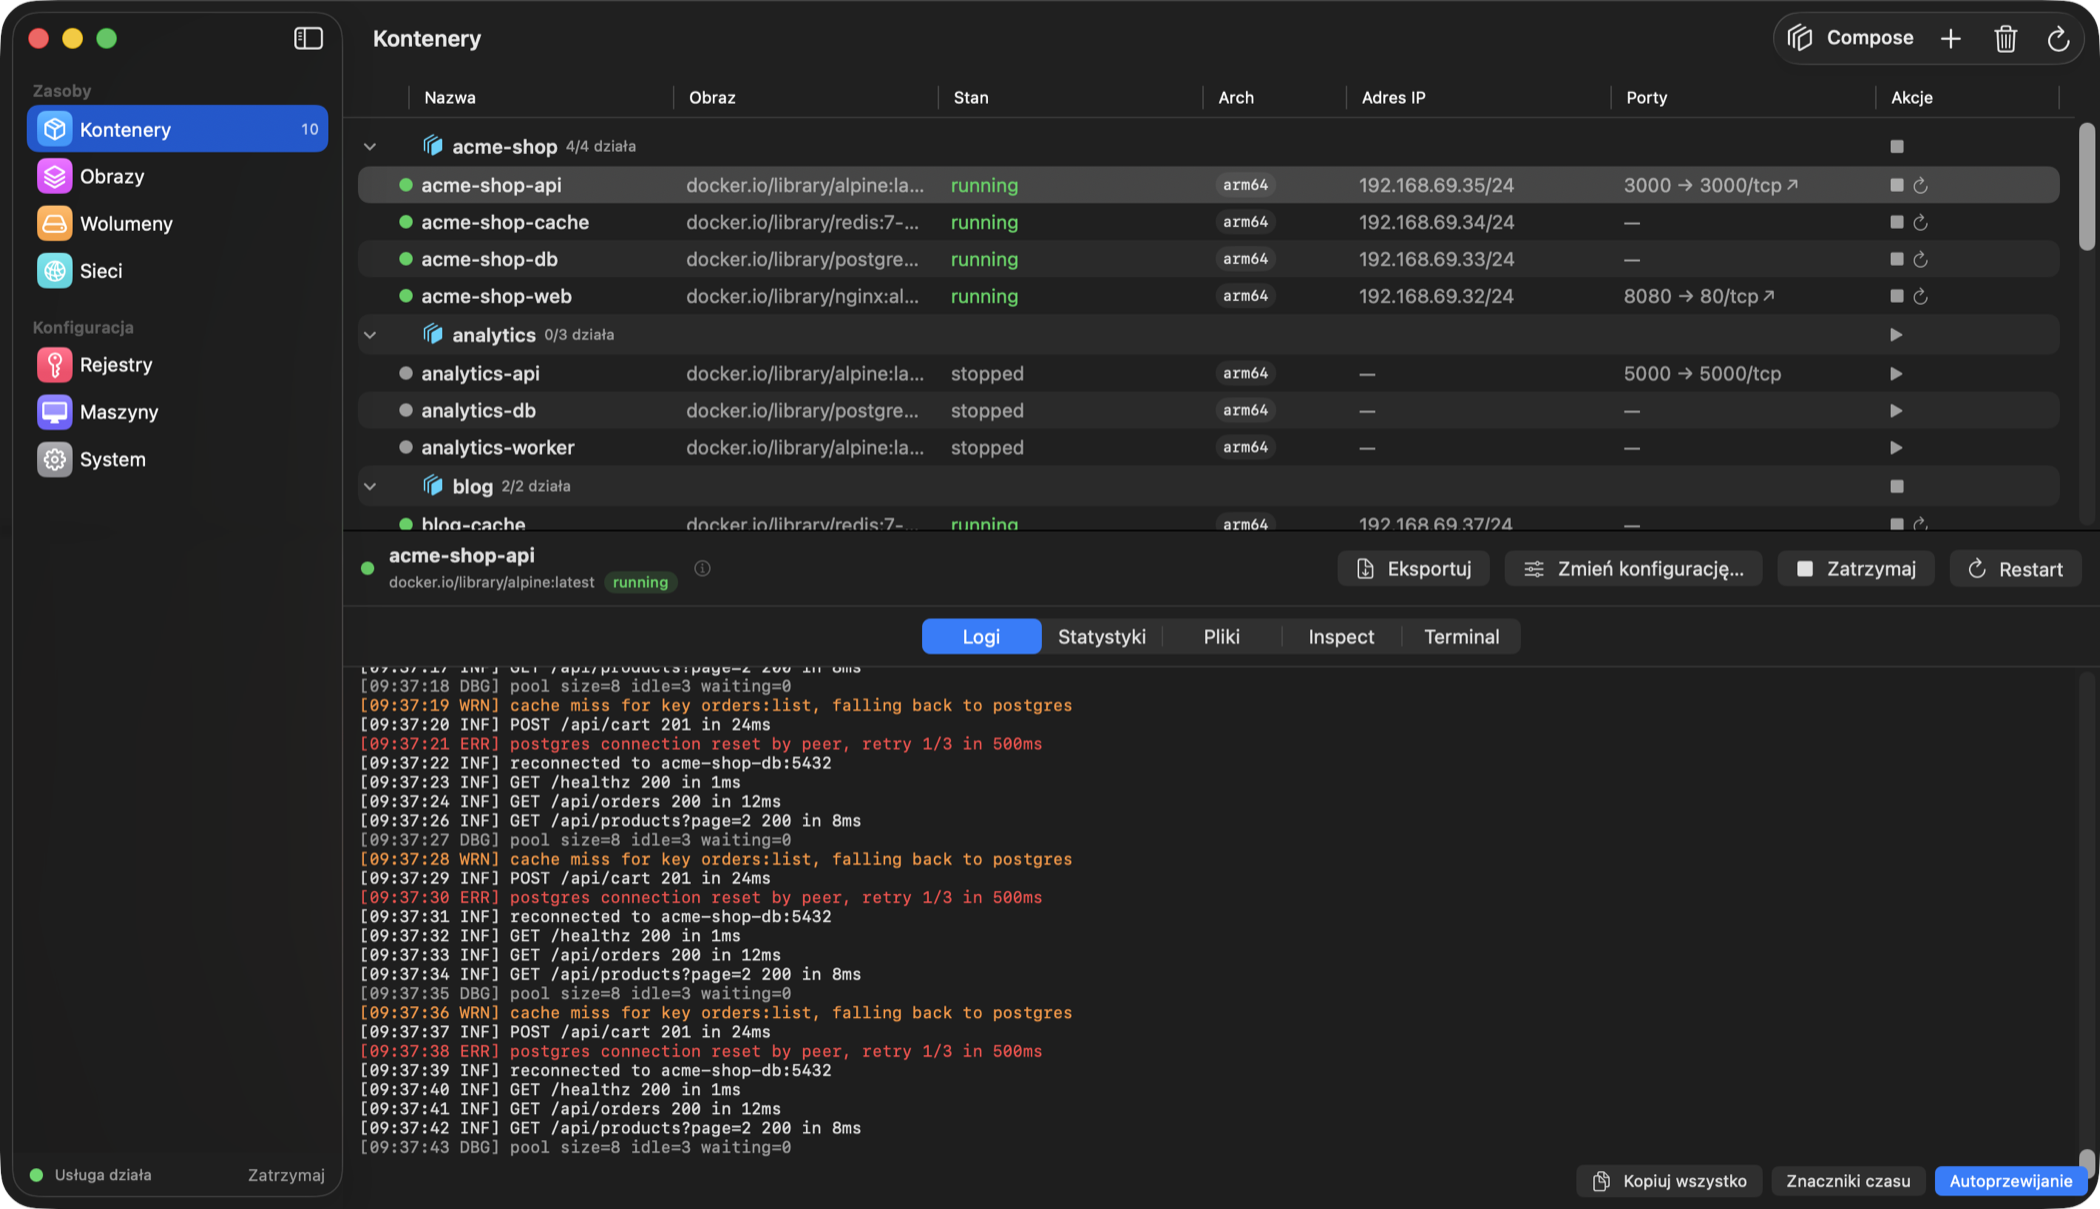The height and width of the screenshot is (1209, 2100).
Task: Select the acme-shop-cache row
Action: click(x=1208, y=222)
